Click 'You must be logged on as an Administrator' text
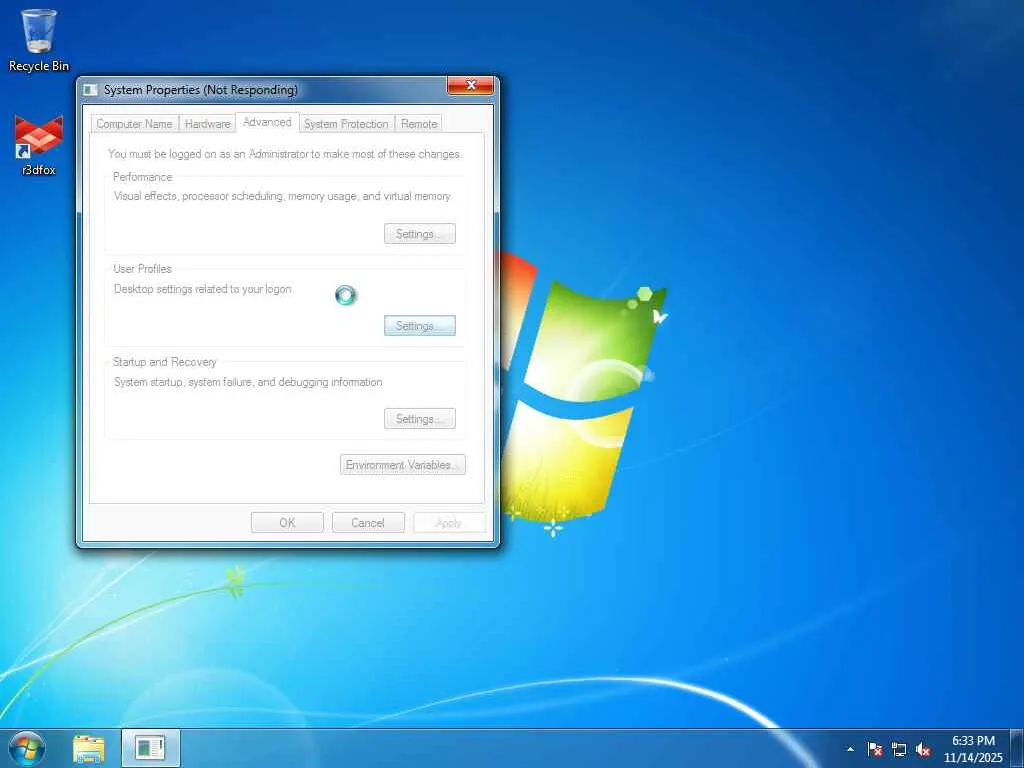This screenshot has width=1024, height=768. click(285, 154)
